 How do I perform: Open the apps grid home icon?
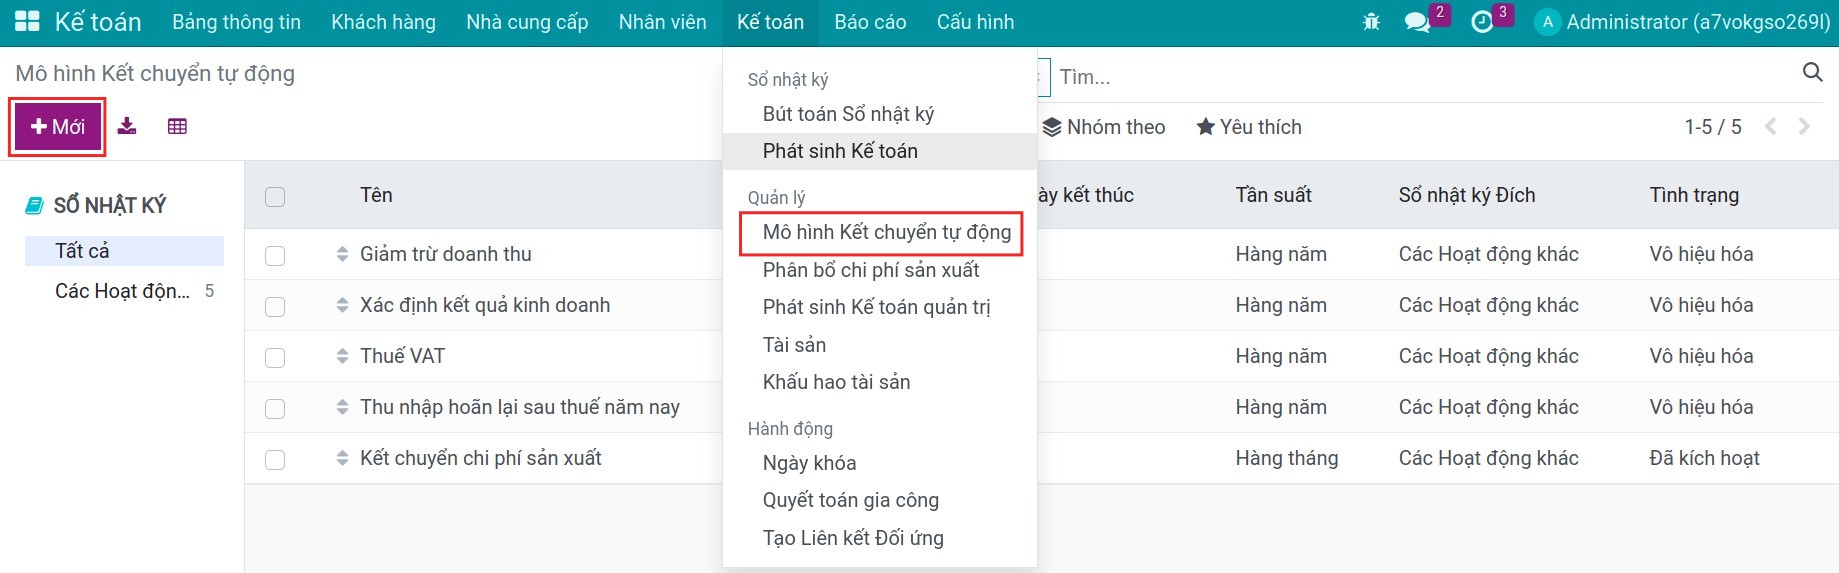click(28, 22)
